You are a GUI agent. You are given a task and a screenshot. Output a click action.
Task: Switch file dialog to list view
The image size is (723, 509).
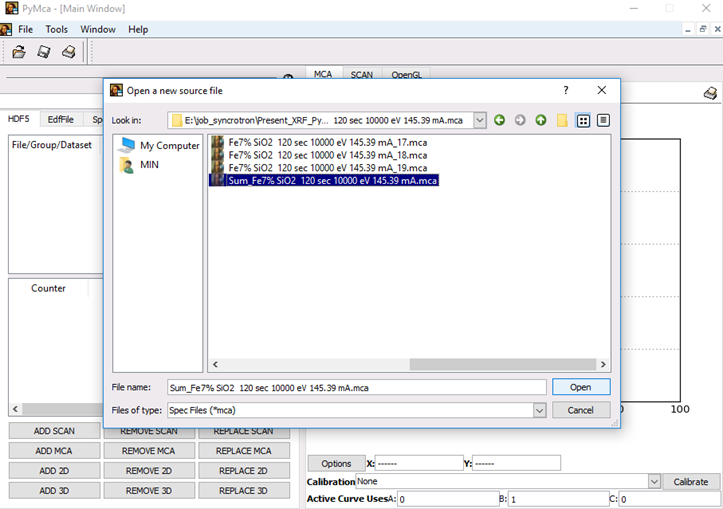pos(583,120)
